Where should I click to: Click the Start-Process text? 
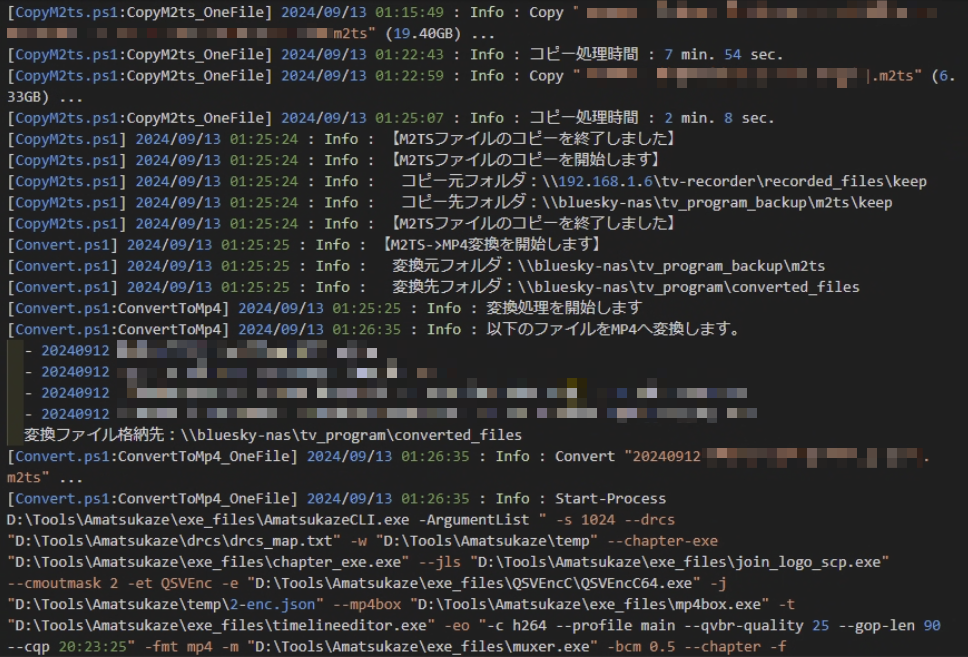(610, 498)
